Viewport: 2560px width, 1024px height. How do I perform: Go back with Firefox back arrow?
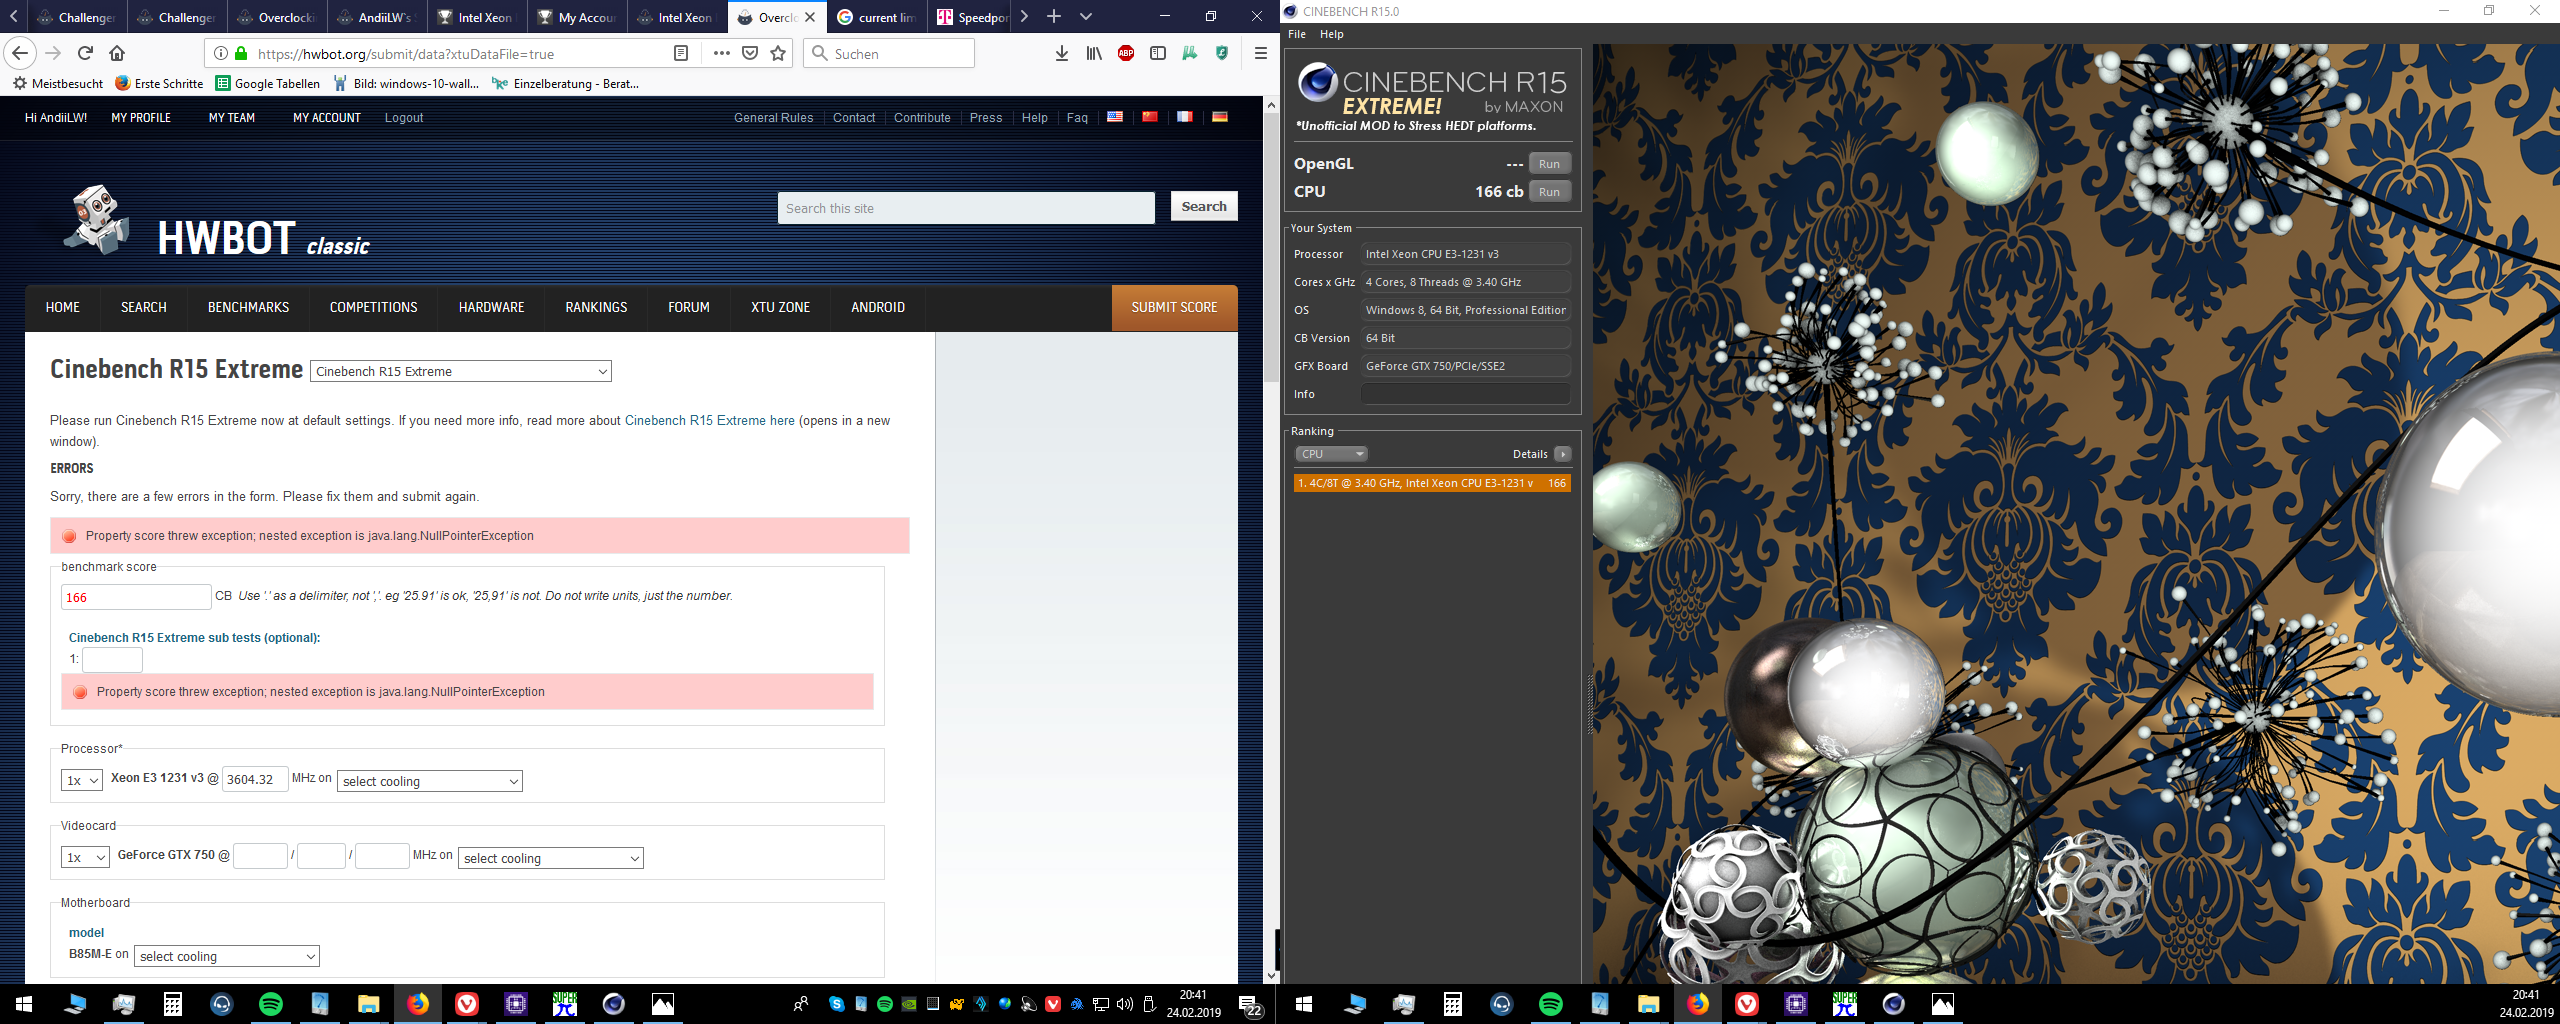click(x=20, y=53)
